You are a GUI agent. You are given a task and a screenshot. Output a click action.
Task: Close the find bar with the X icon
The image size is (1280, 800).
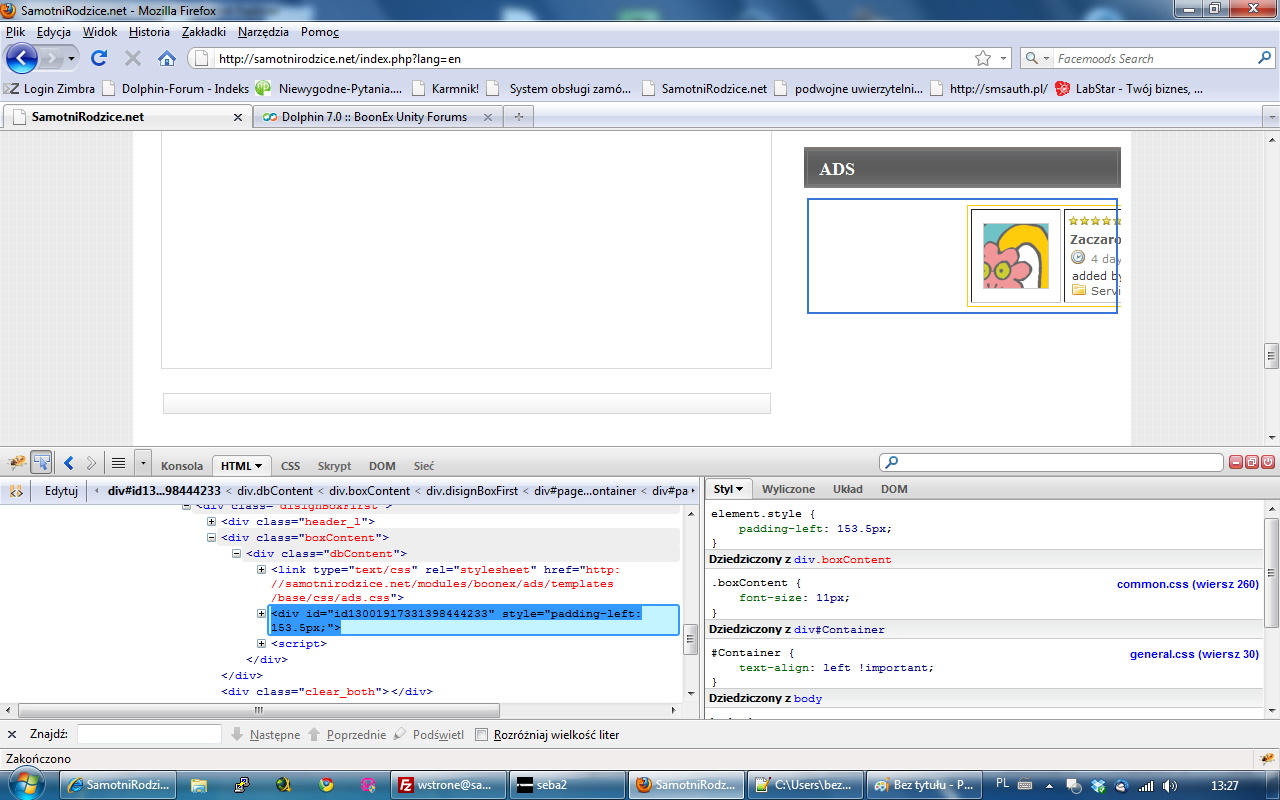[12, 734]
